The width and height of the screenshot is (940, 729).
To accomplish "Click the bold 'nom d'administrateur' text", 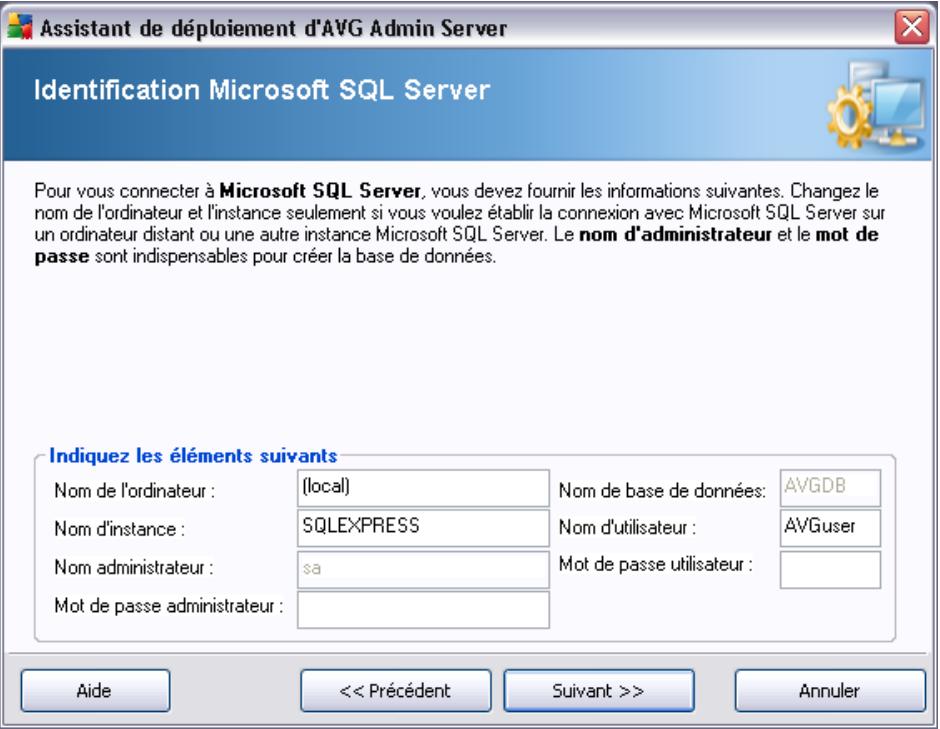I will [x=675, y=234].
